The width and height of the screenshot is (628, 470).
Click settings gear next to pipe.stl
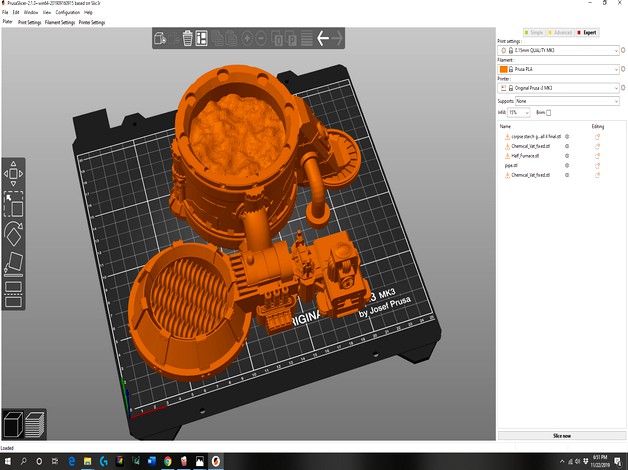click(567, 165)
